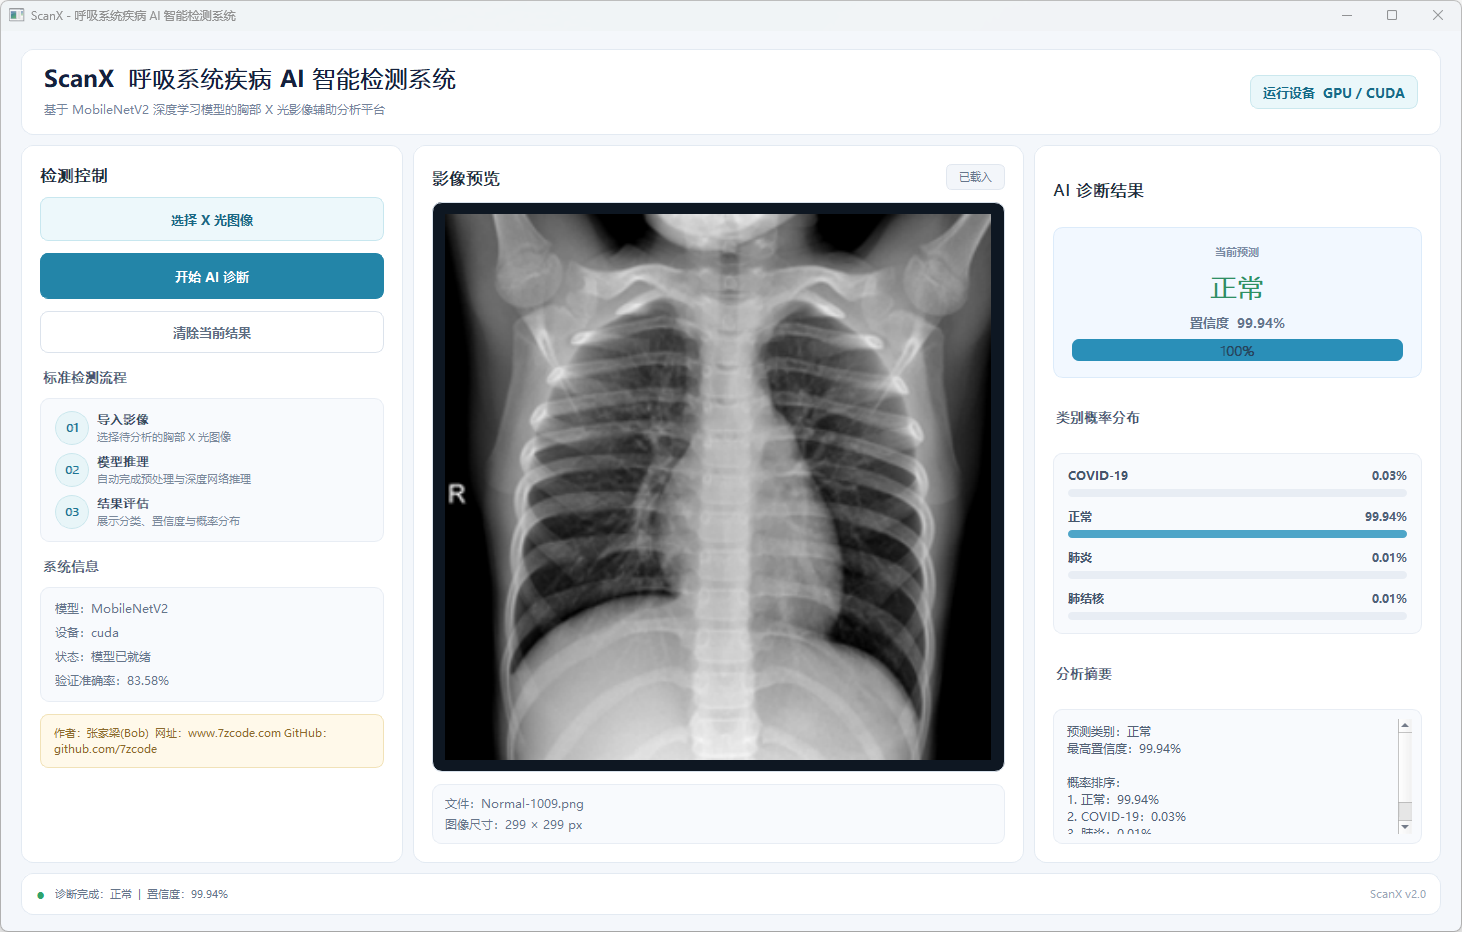Click the file name Normal-1009.png info box

click(x=718, y=814)
